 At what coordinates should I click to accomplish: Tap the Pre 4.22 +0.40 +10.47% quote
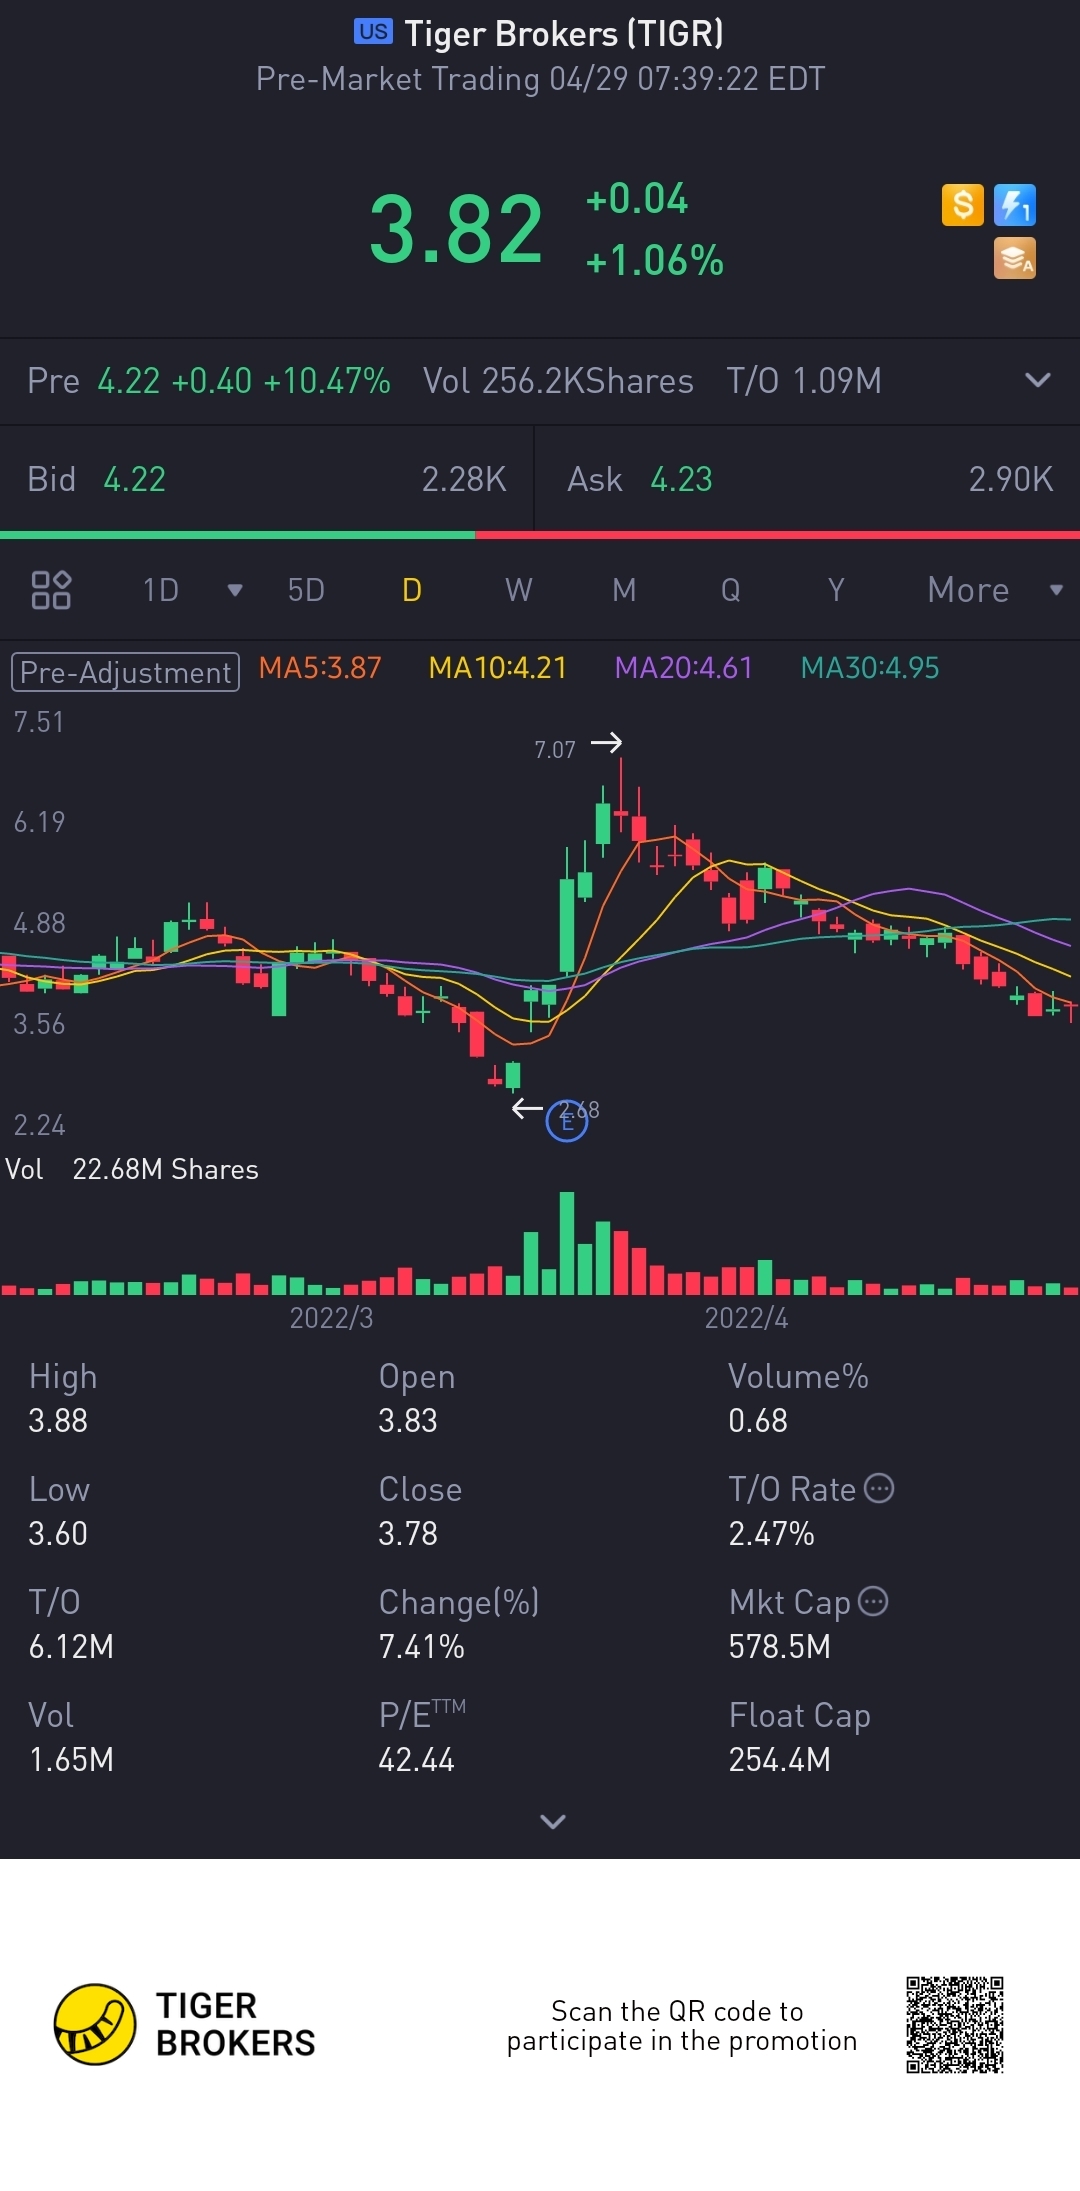coord(208,381)
